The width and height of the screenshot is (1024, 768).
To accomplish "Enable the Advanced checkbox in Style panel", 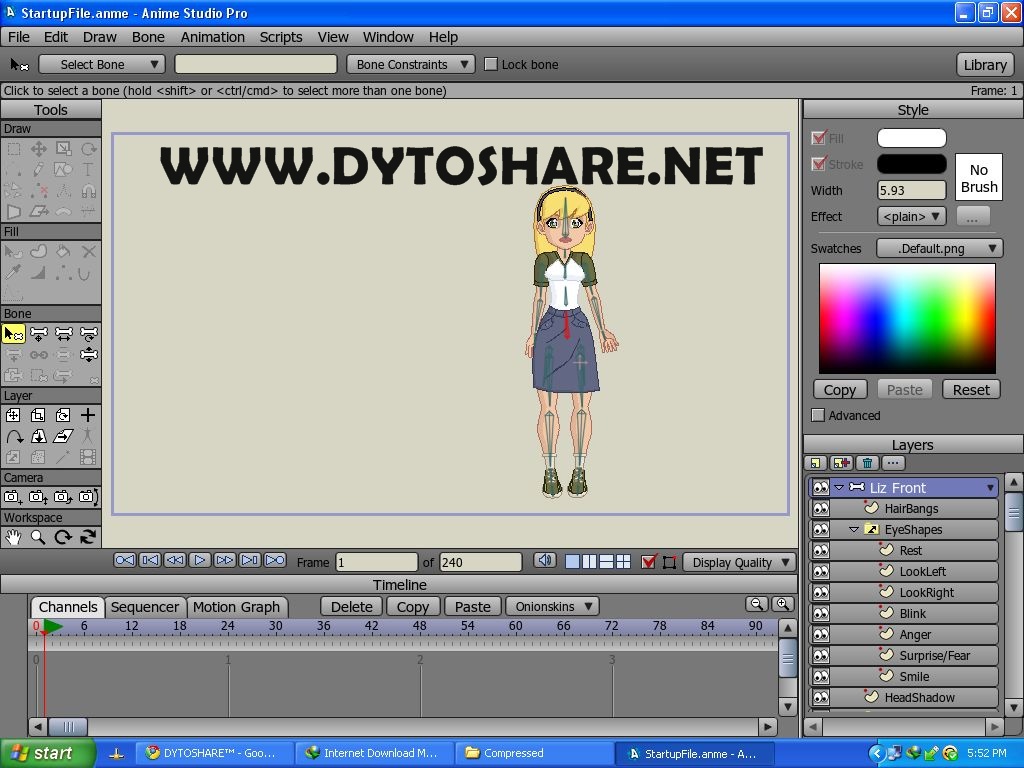I will [x=818, y=415].
